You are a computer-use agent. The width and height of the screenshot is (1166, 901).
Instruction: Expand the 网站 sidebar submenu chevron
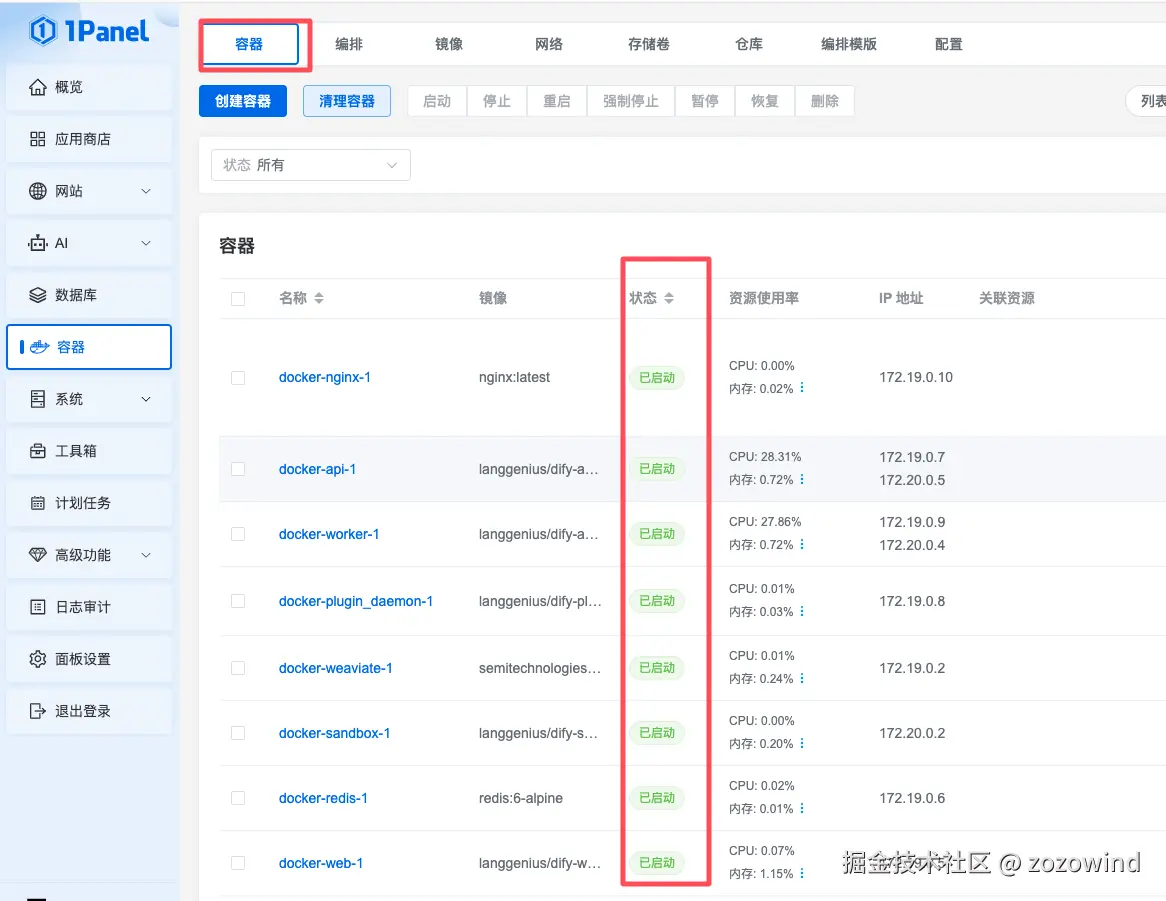(146, 191)
